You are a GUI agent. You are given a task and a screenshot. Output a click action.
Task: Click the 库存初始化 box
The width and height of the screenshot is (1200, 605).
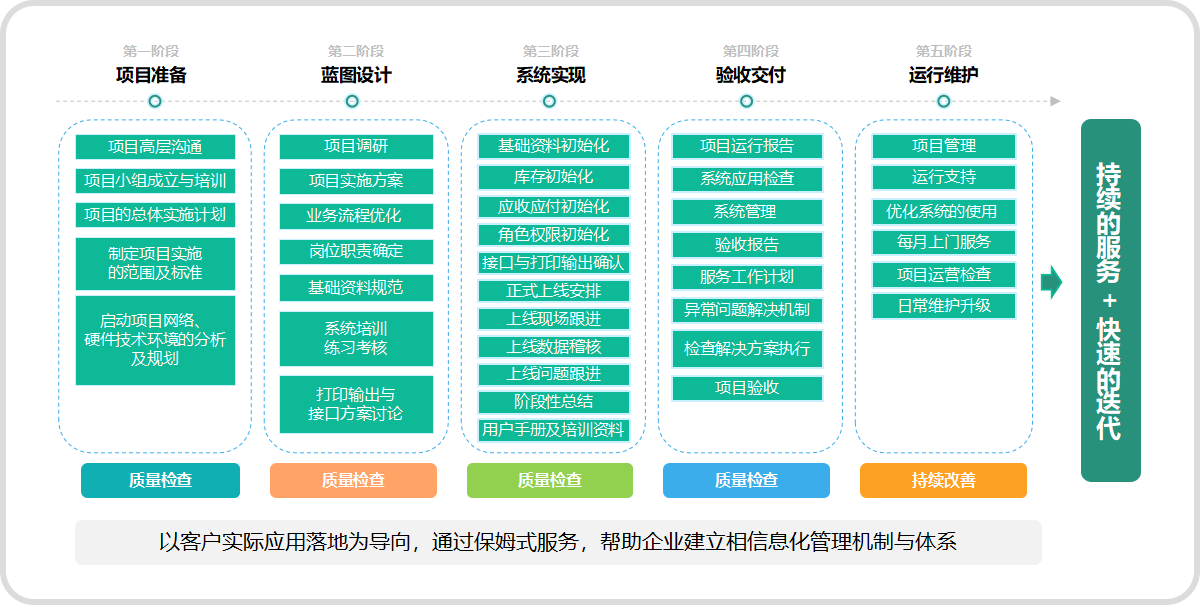pyautogui.click(x=554, y=177)
